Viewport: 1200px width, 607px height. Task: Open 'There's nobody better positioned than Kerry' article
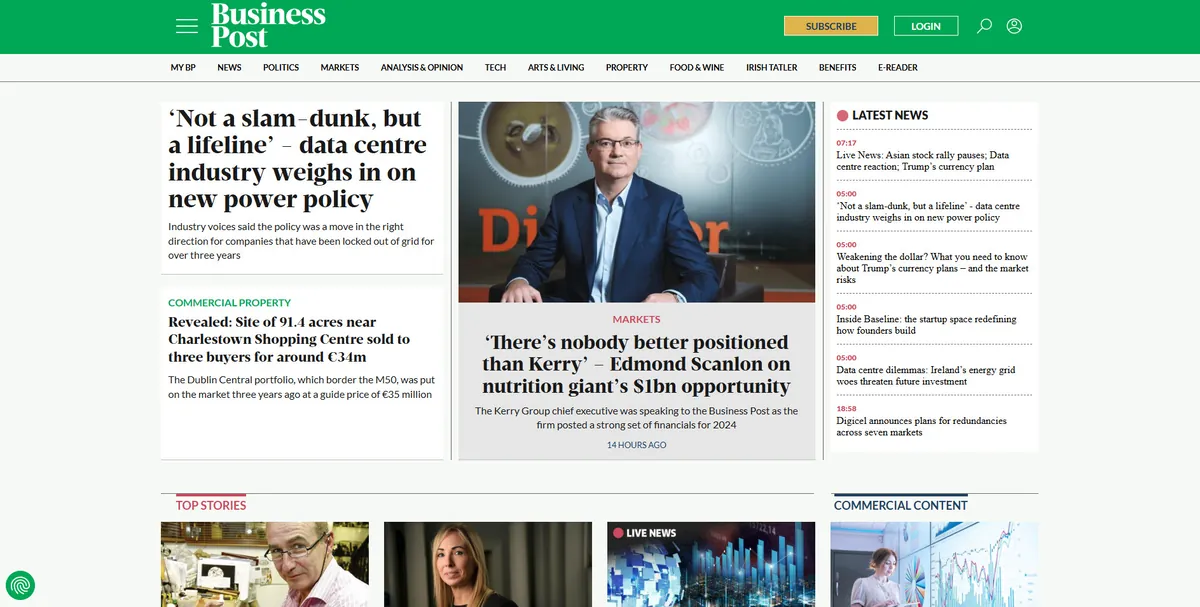click(x=637, y=364)
